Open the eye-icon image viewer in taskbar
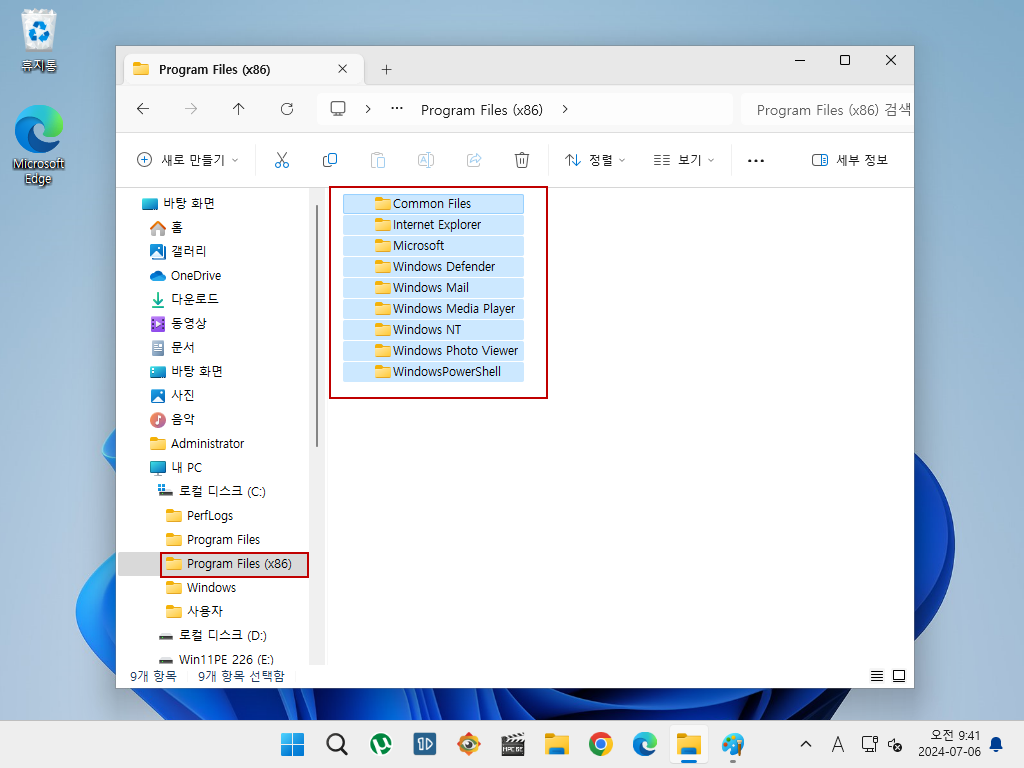 point(469,744)
